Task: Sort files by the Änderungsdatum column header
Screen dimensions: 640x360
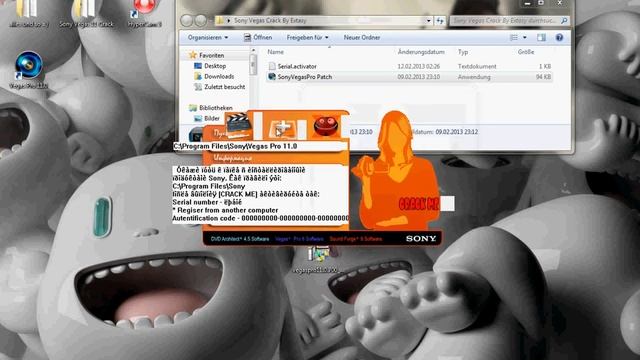Action: click(421, 52)
